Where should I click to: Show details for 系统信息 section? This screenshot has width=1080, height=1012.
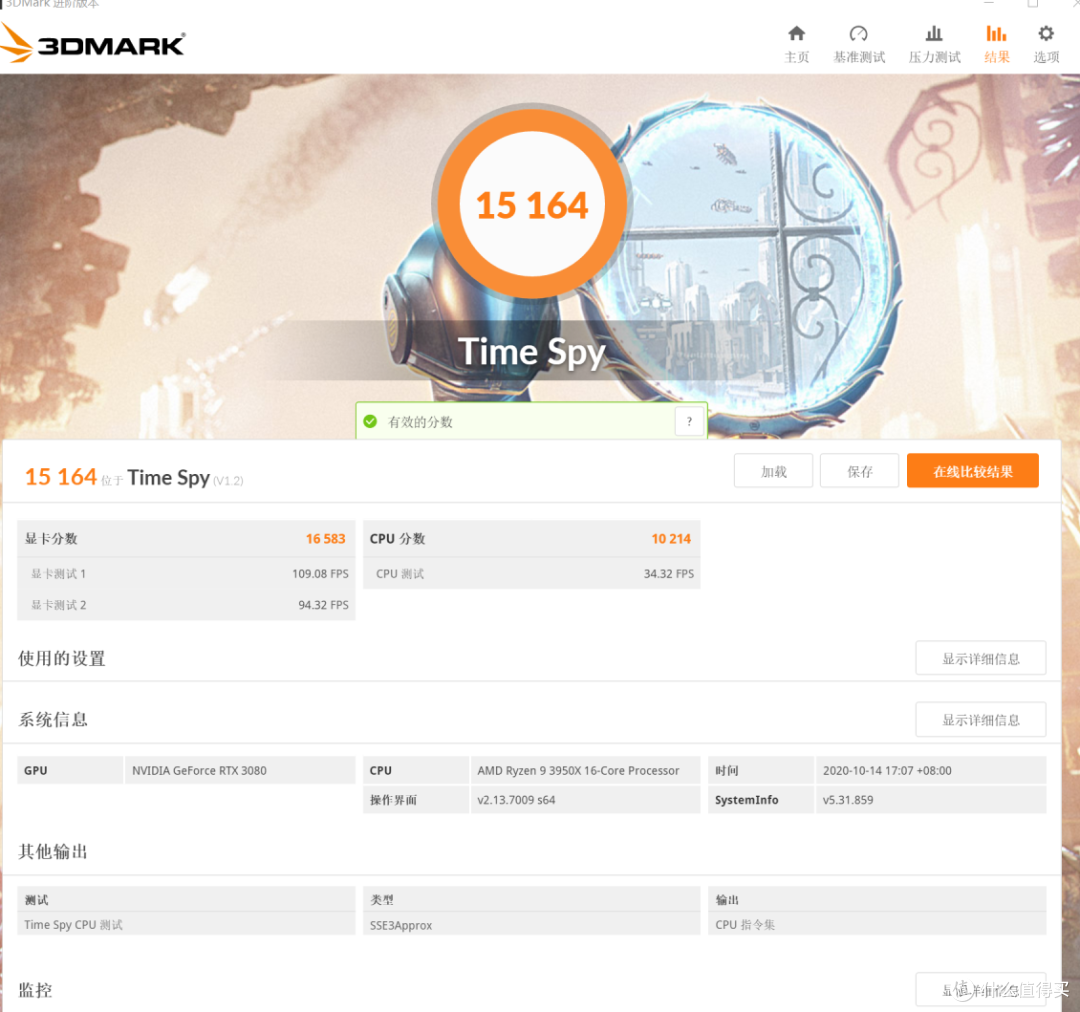tap(981, 720)
